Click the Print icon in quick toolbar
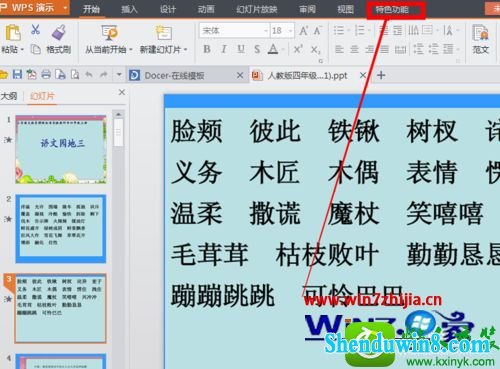 pyautogui.click(x=46, y=74)
